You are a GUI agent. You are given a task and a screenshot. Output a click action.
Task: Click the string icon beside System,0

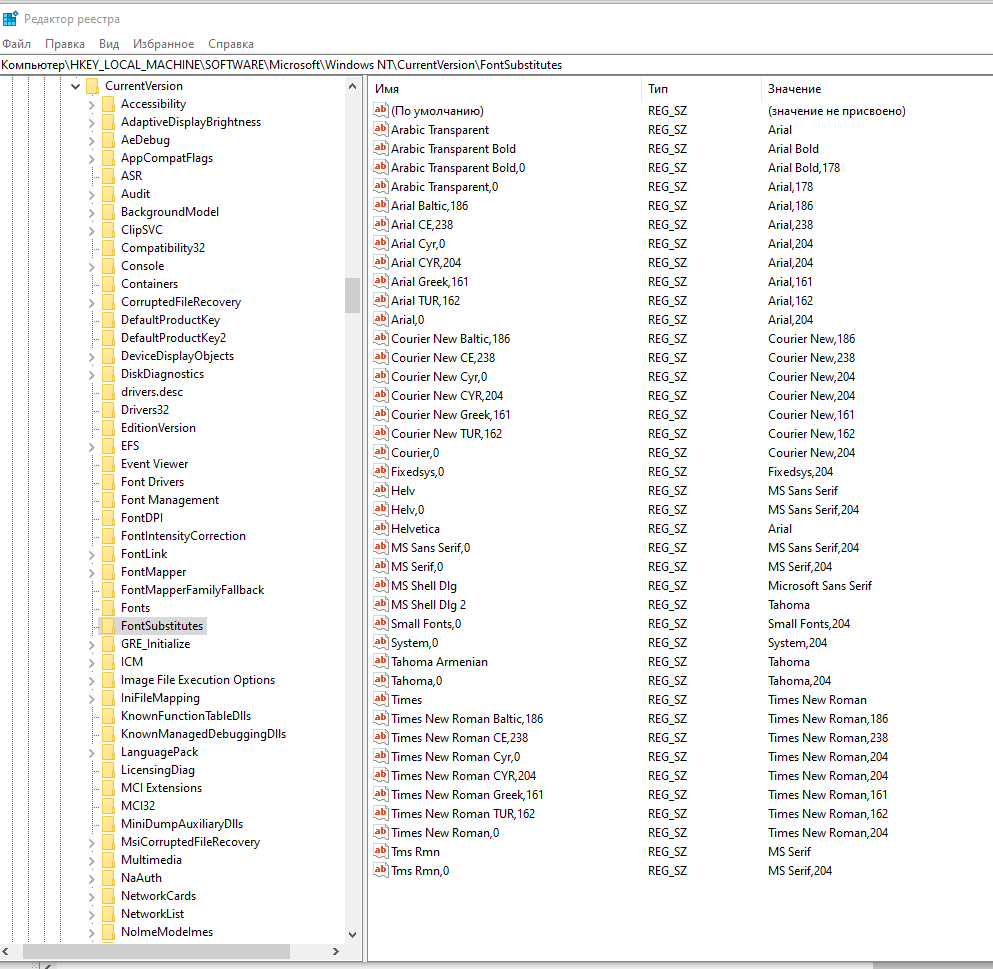(381, 642)
